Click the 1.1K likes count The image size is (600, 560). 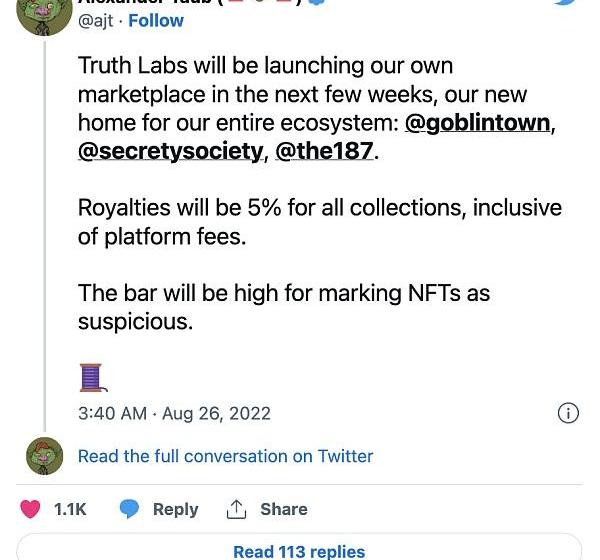[70, 509]
